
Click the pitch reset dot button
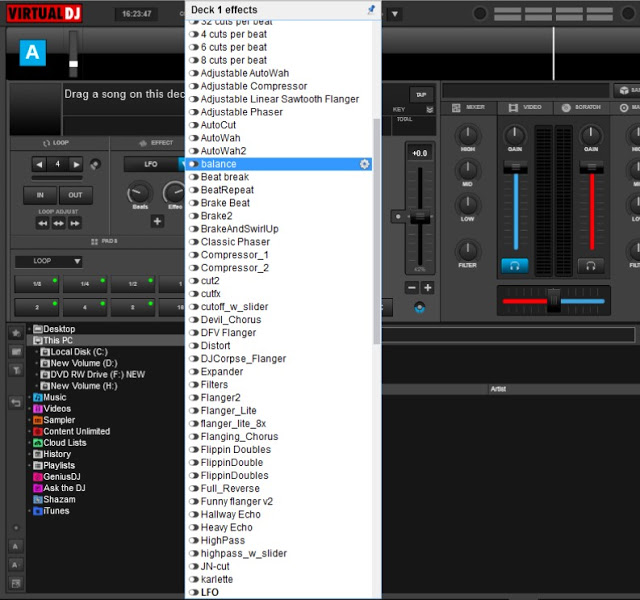tap(398, 217)
